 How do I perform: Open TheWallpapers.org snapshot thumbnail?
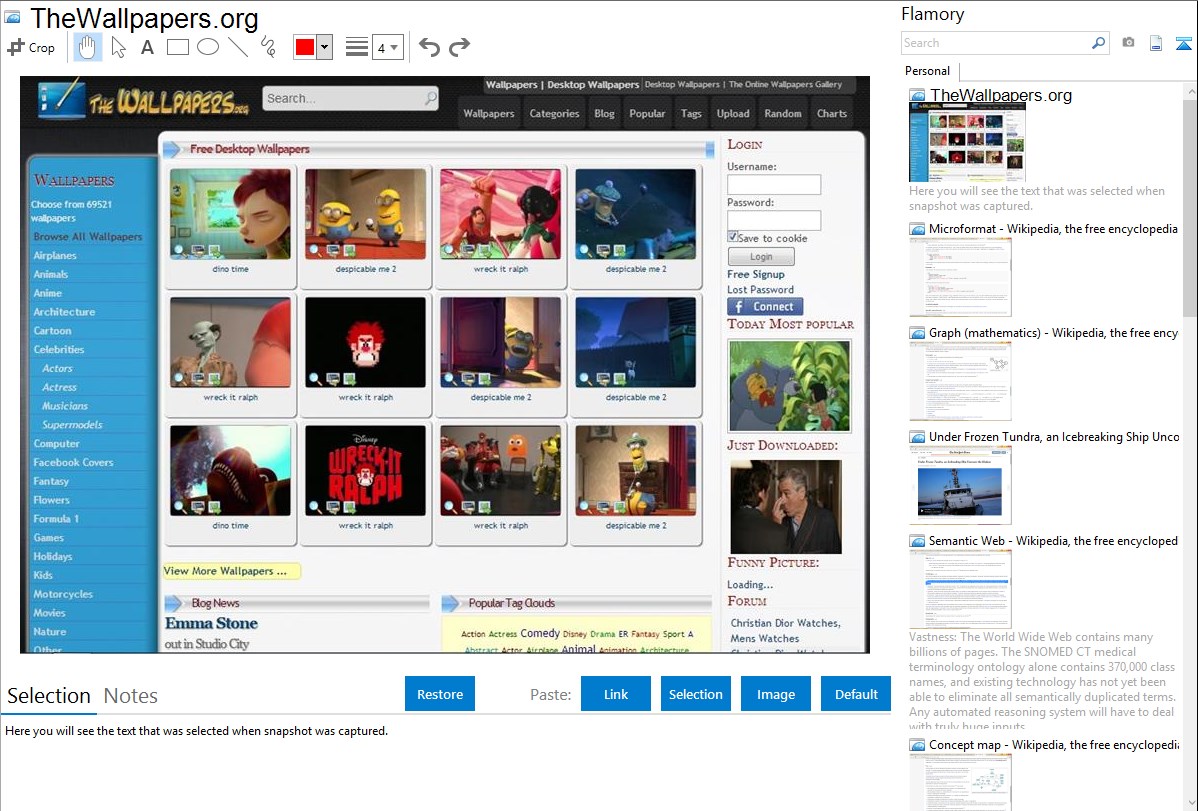[966, 143]
